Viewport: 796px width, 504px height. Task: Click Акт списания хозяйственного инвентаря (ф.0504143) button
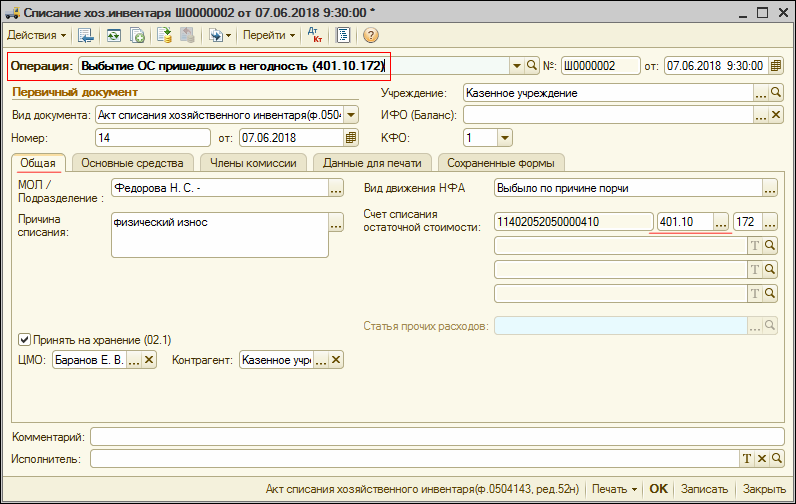(422, 489)
